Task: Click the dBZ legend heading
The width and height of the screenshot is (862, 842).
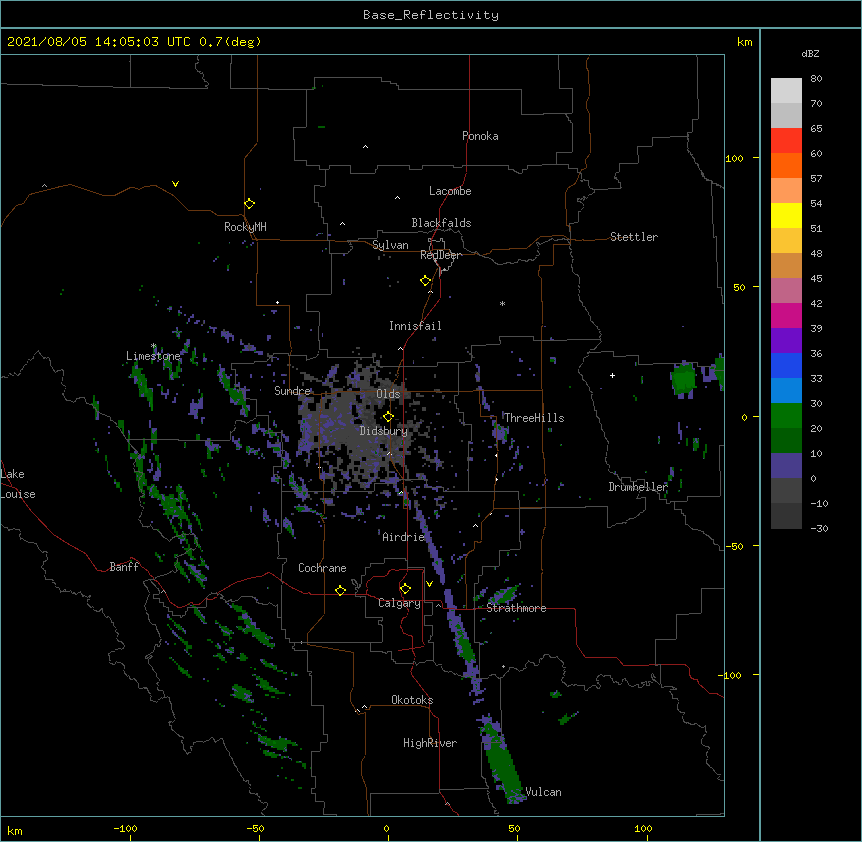Action: pyautogui.click(x=810, y=53)
